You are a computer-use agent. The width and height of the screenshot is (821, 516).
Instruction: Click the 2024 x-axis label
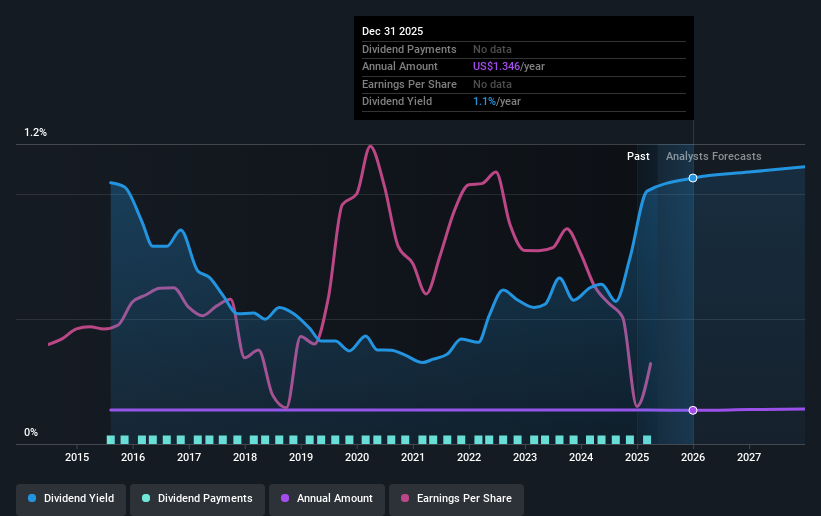pos(581,457)
